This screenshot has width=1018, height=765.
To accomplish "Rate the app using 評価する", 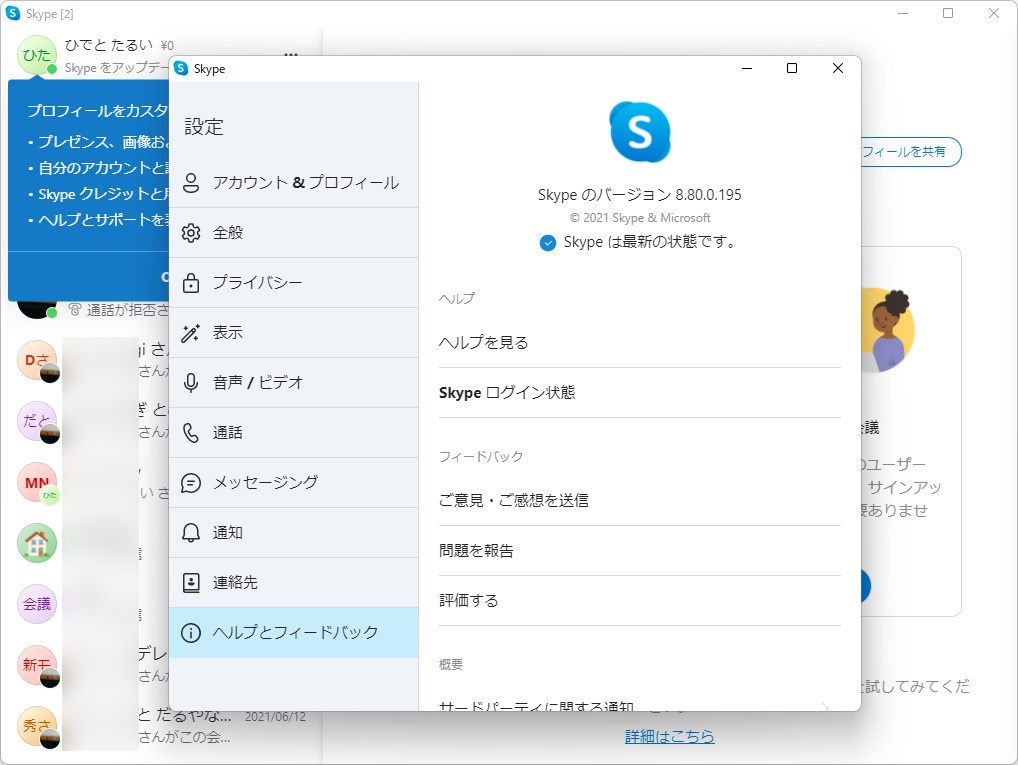I will pyautogui.click(x=470, y=600).
